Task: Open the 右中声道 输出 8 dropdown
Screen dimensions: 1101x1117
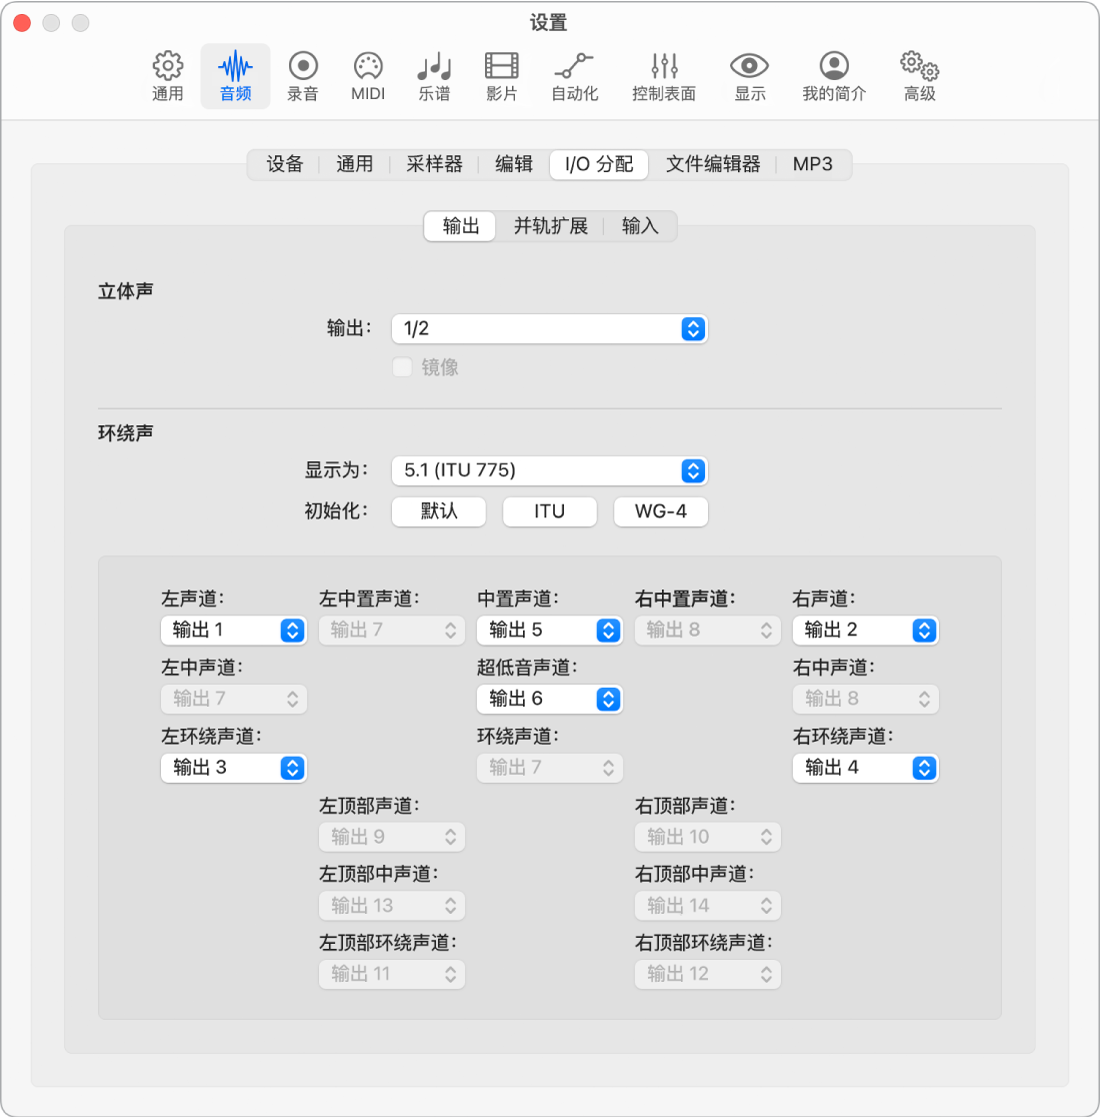Action: (x=865, y=699)
